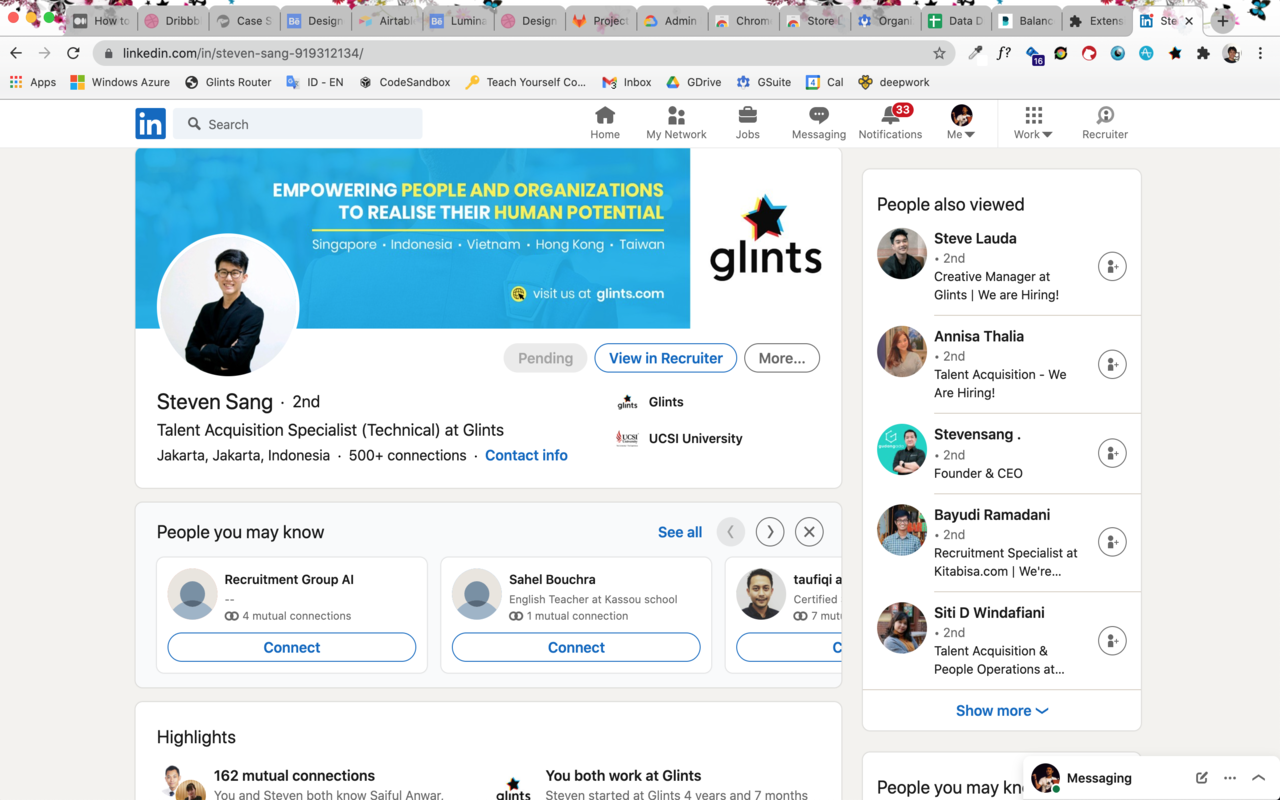Click inside the LinkedIn search field
Screen dimensions: 1280x800
(x=297, y=123)
